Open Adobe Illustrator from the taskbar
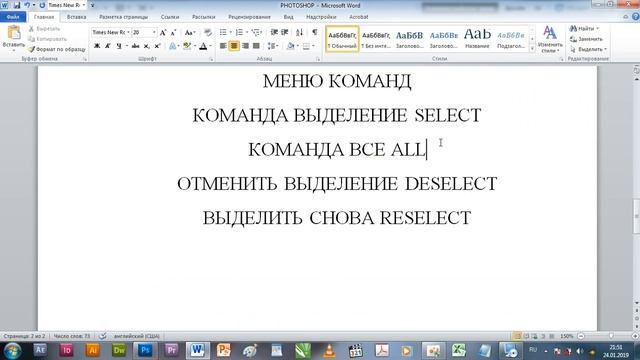Screen dimensions: 640x360 pos(93,350)
